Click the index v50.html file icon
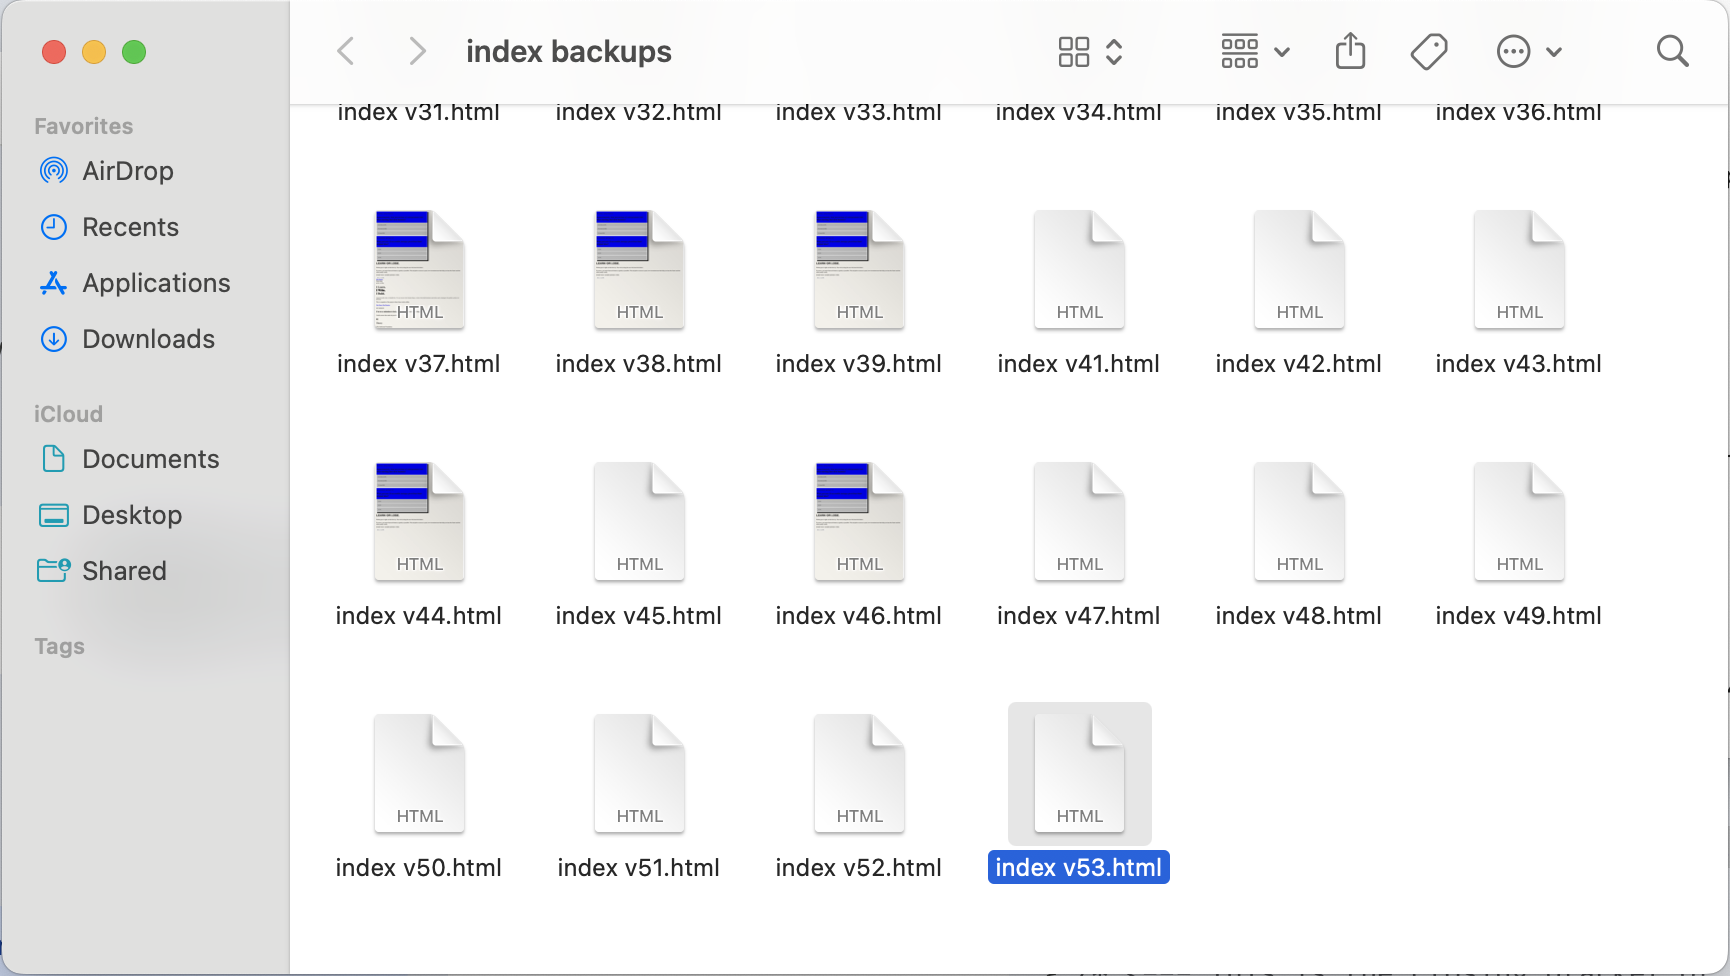This screenshot has height=976, width=1730. [419, 774]
